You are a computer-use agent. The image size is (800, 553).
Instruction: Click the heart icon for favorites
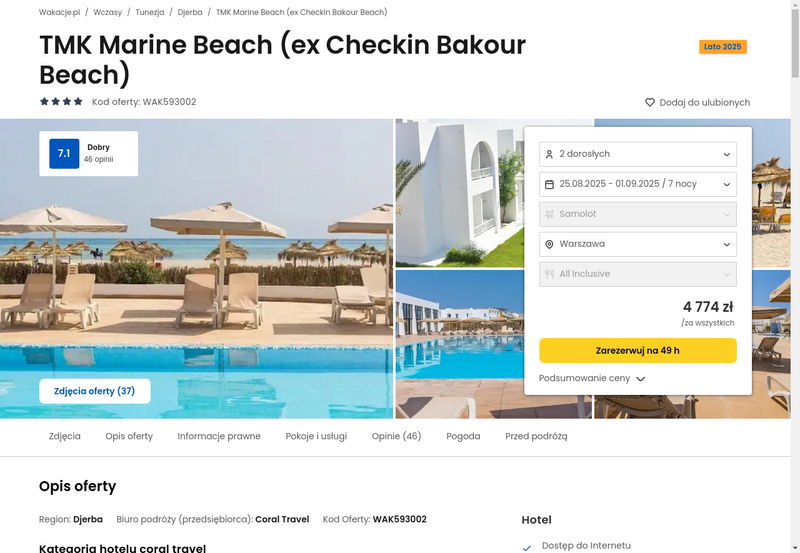649,102
